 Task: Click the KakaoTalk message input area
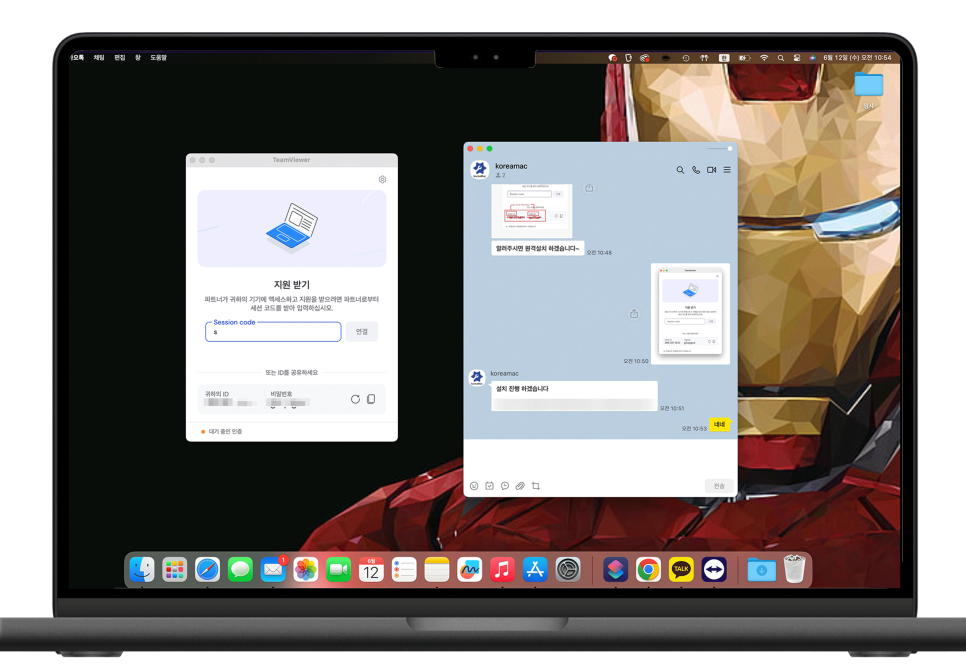tap(600, 458)
